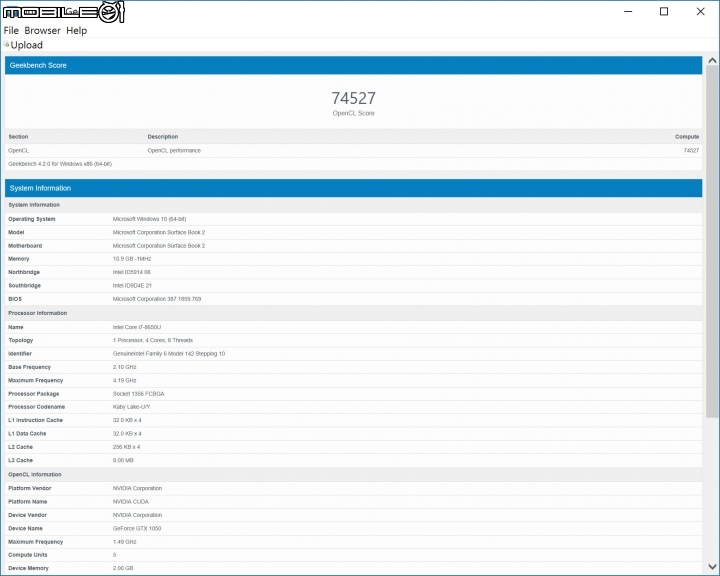This screenshot has width=720, height=576.
Task: Open the File menu
Action: point(11,30)
